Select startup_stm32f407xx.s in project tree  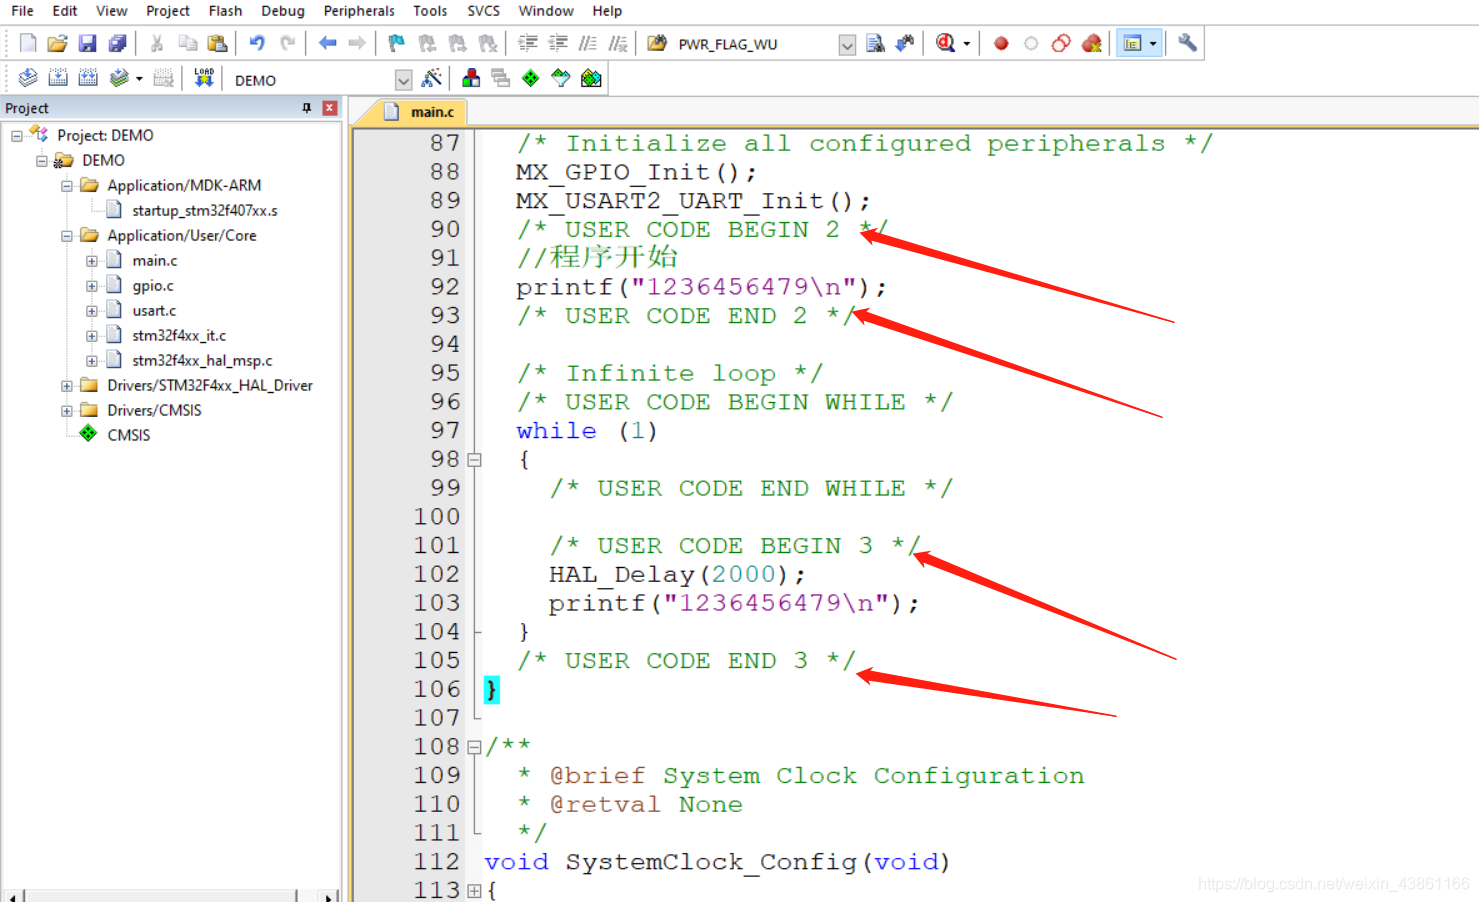pyautogui.click(x=204, y=210)
